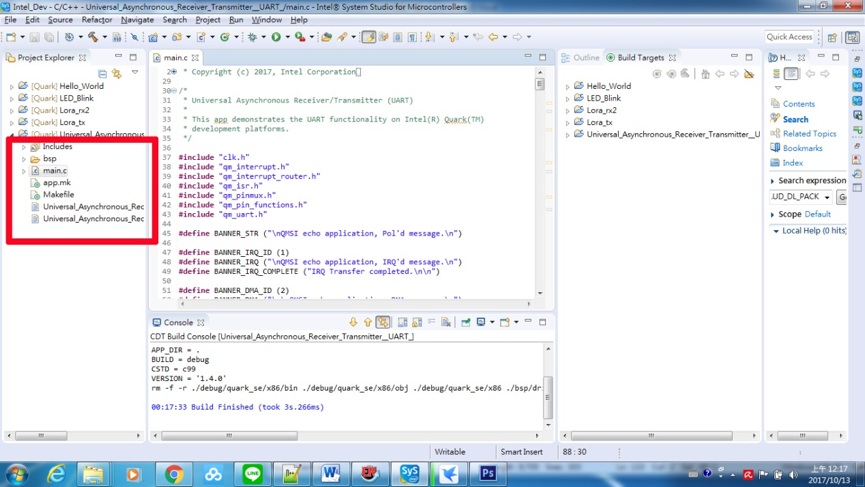Click the Project Explorer horizontal scrollbar
Image resolution: width=865 pixels, height=487 pixels.
click(x=73, y=436)
